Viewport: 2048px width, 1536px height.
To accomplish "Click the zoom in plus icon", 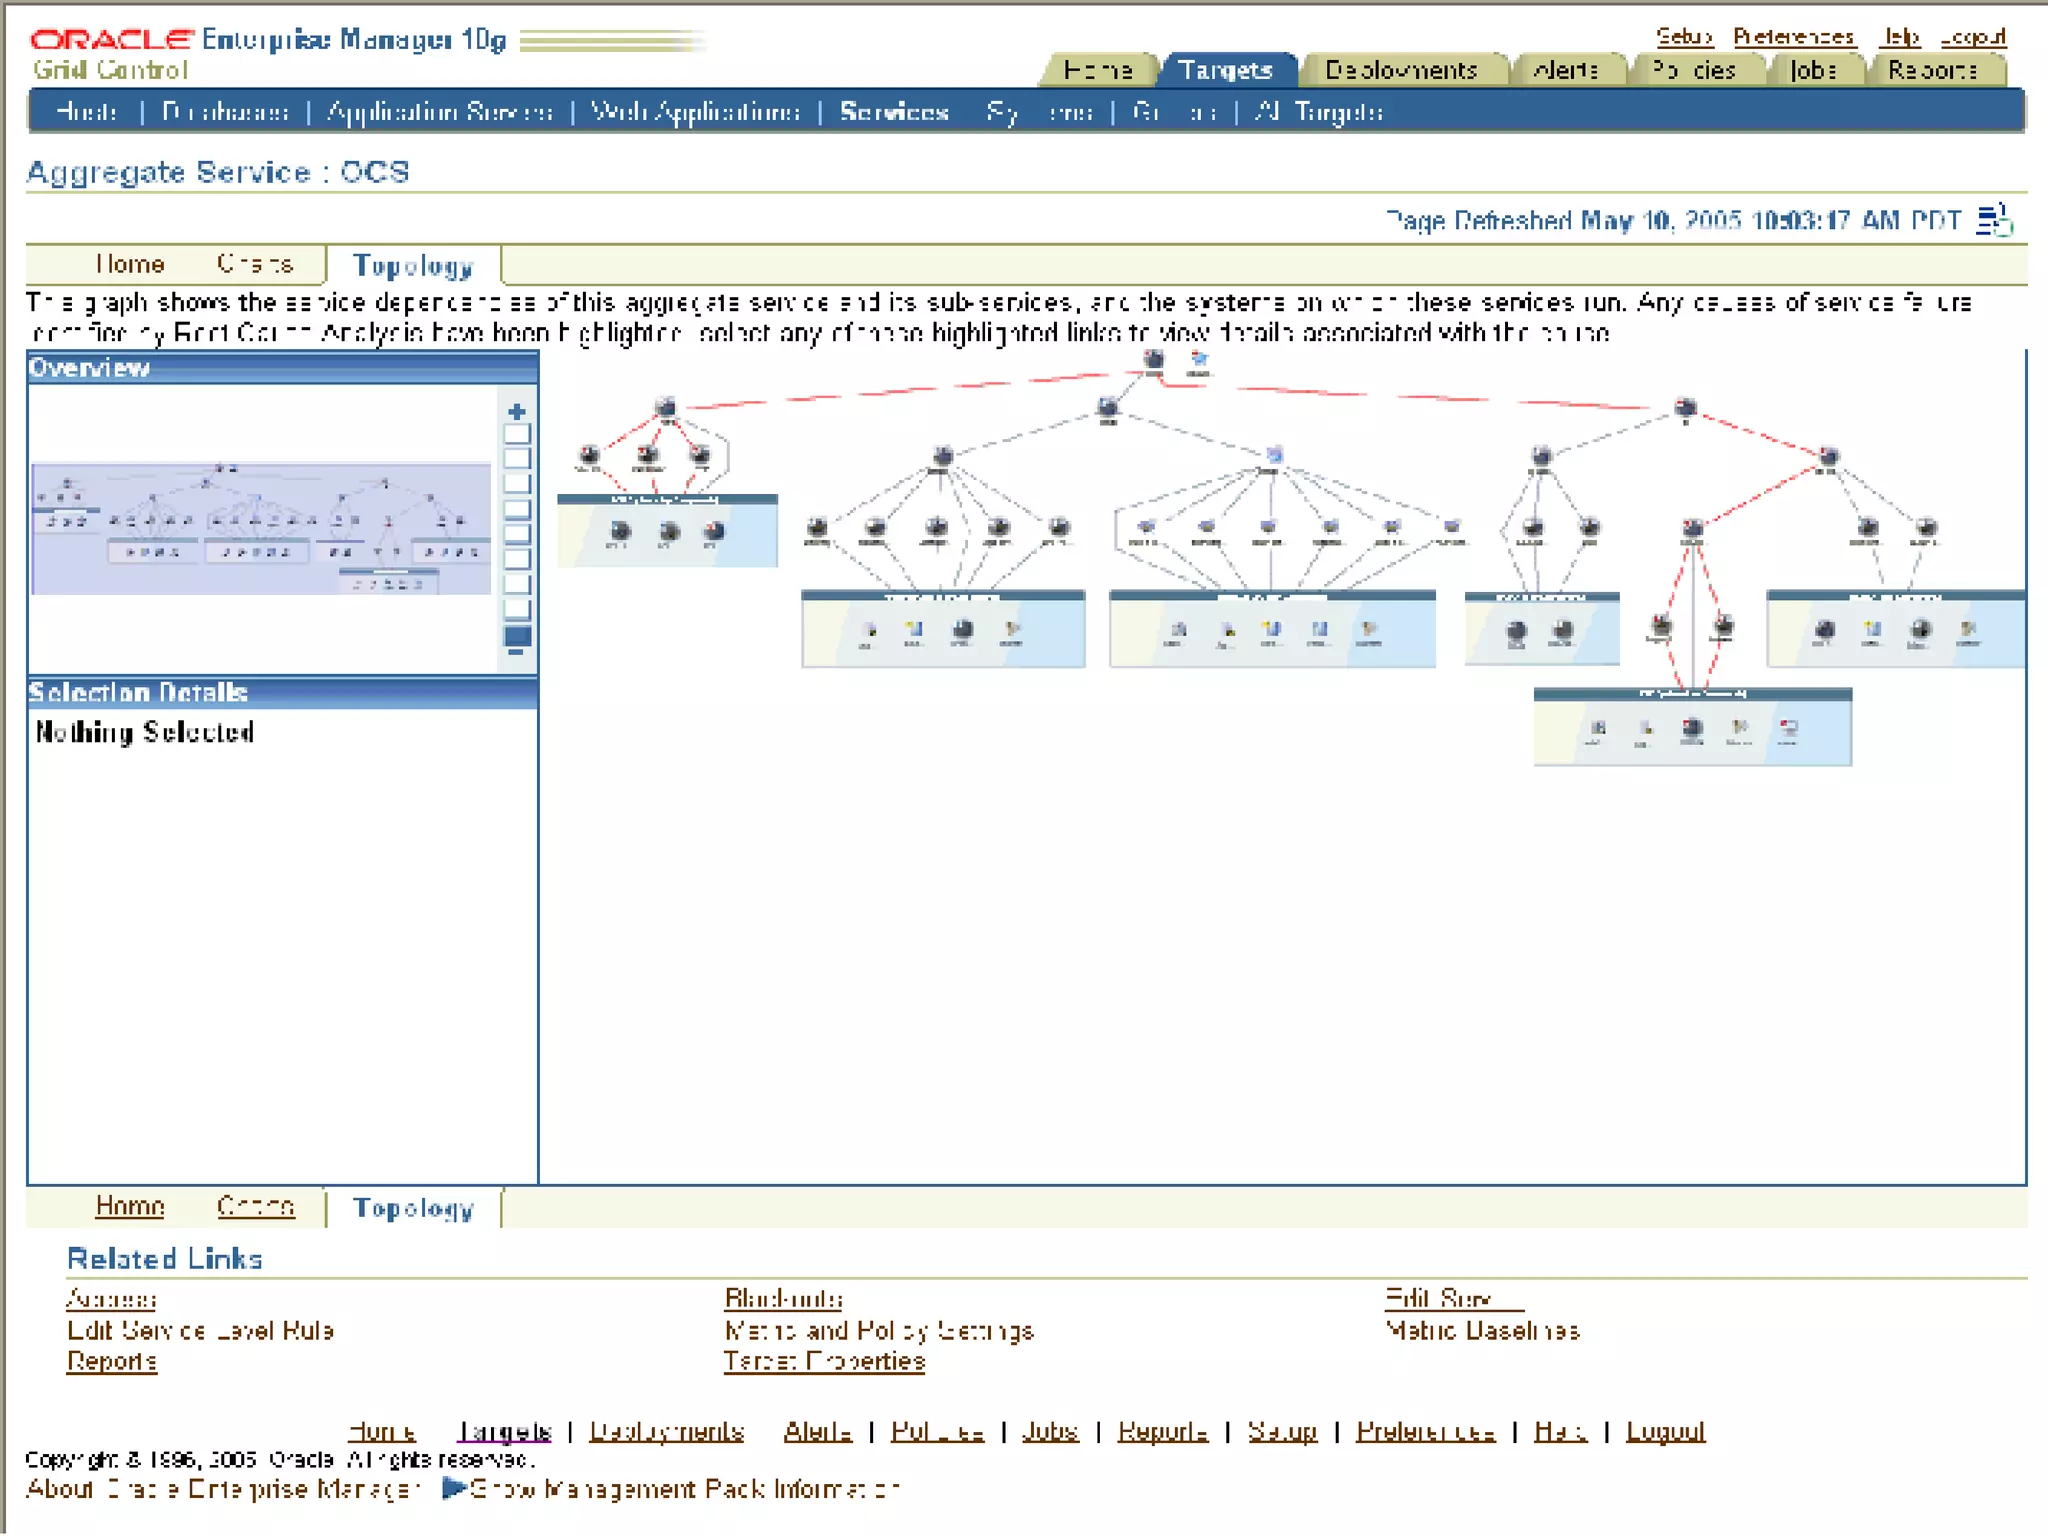I will pyautogui.click(x=516, y=411).
